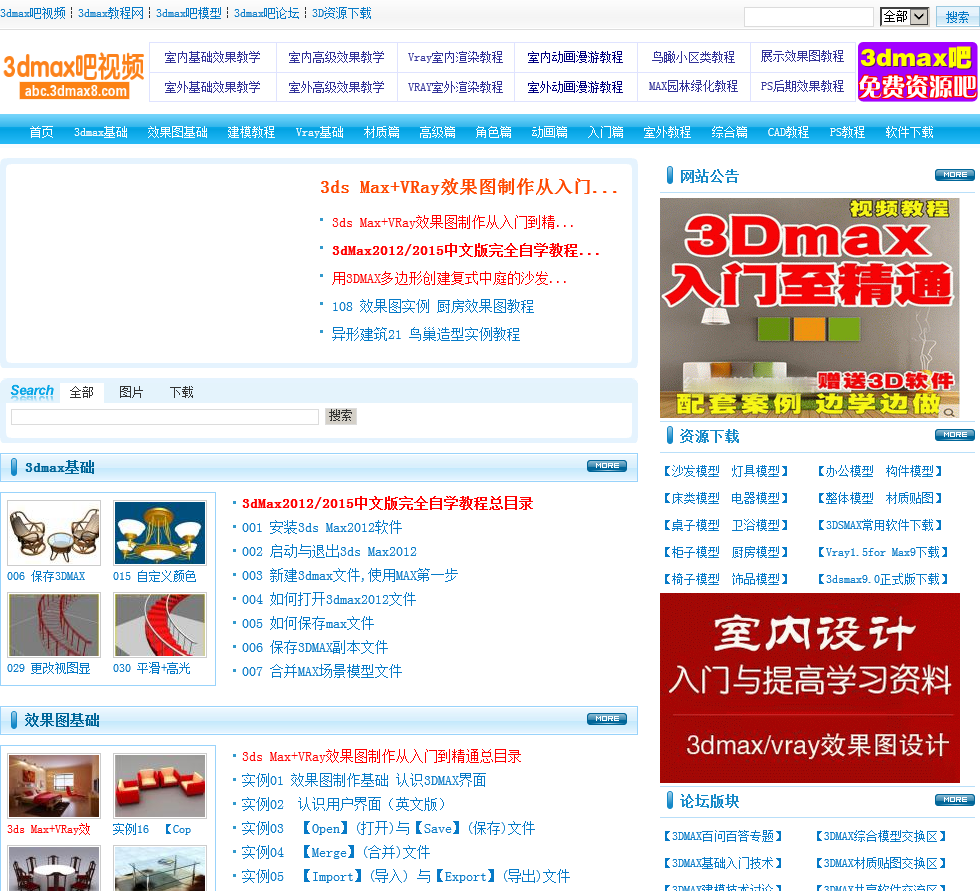The image size is (980, 891).
Task: Open 材质贴图 resource link
Action: pyautogui.click(x=910, y=498)
